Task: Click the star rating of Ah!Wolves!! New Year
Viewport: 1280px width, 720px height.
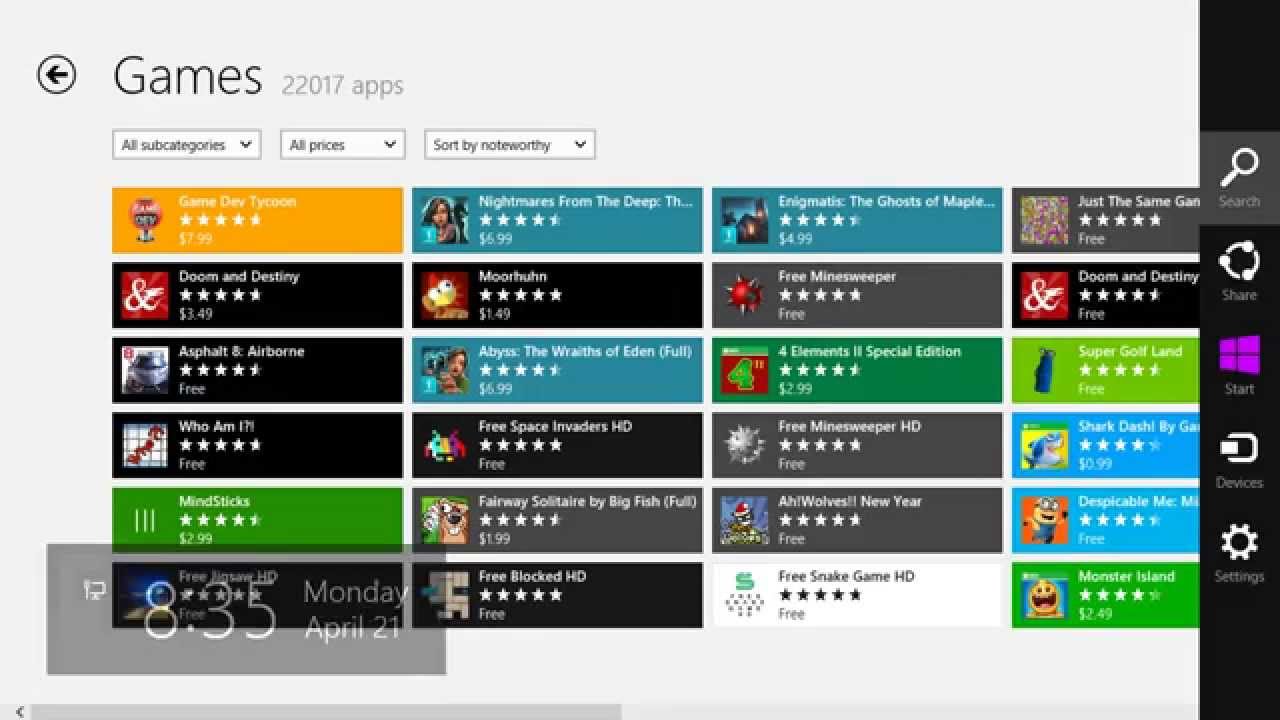Action: [x=820, y=520]
